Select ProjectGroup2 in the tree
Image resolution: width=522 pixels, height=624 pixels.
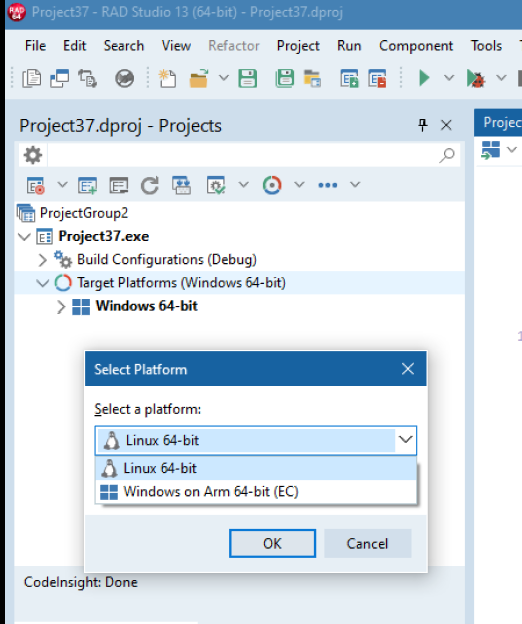[84, 213]
